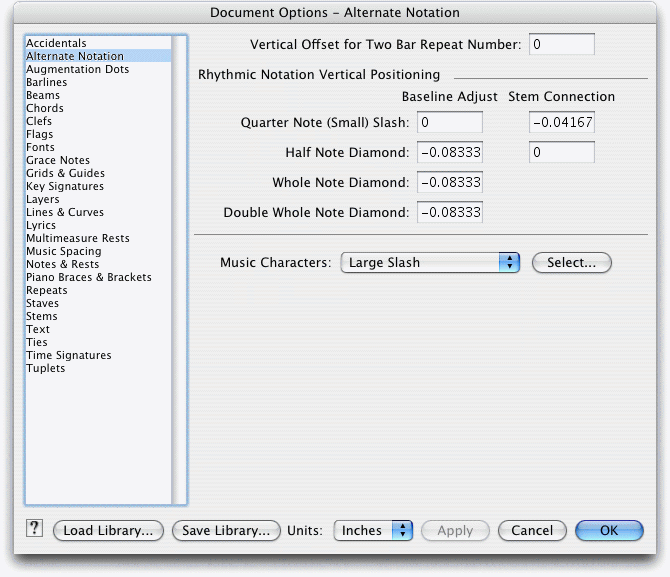The width and height of the screenshot is (670, 577).
Task: Choose Multimeasure Rests category
Action: pos(98,238)
